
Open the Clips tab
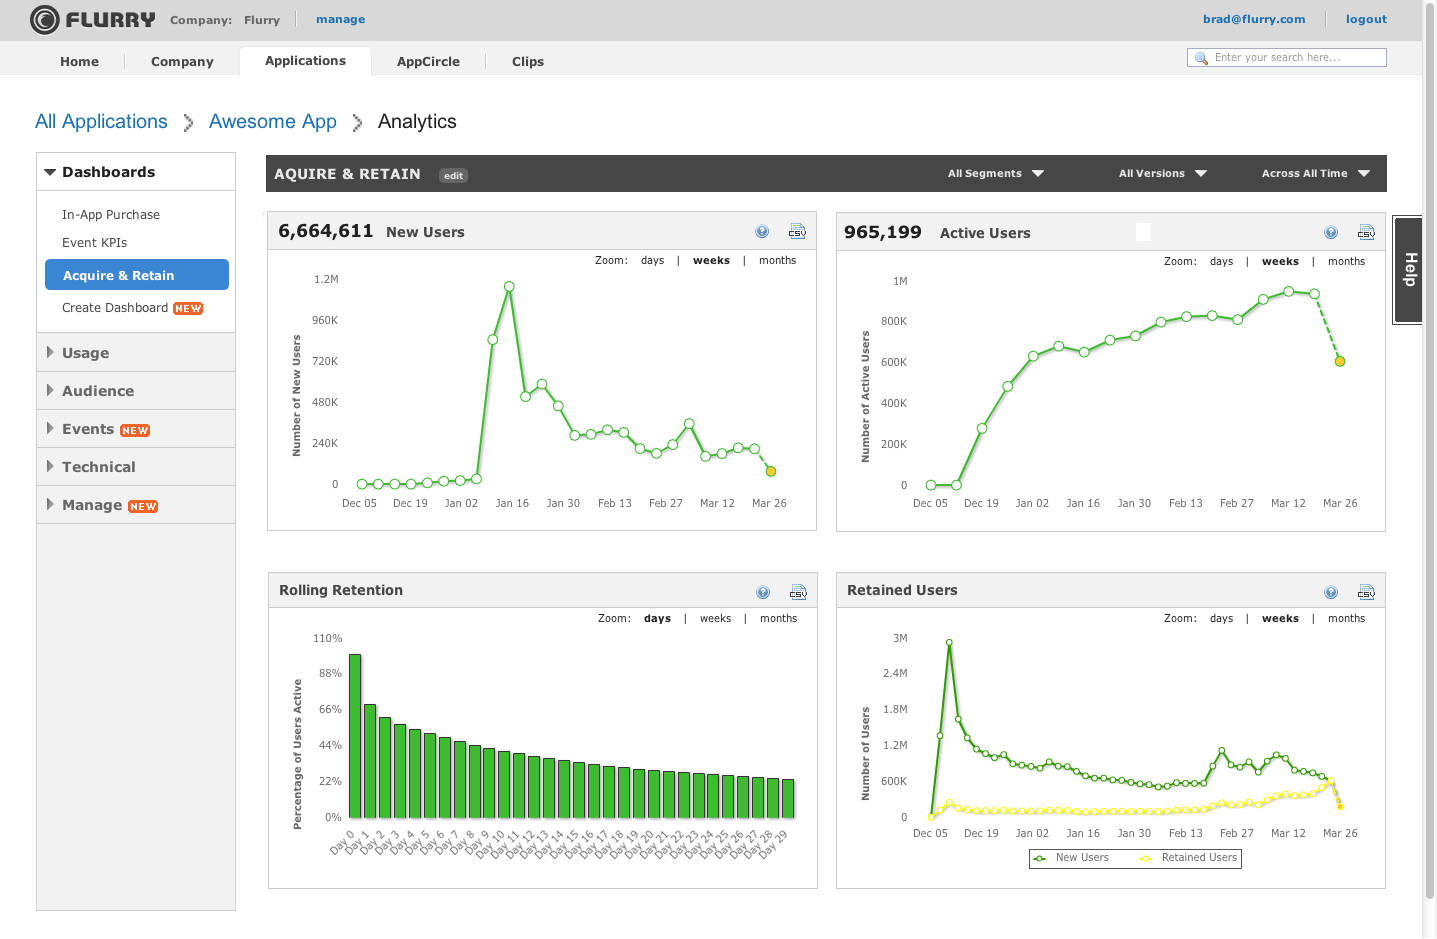528,61
